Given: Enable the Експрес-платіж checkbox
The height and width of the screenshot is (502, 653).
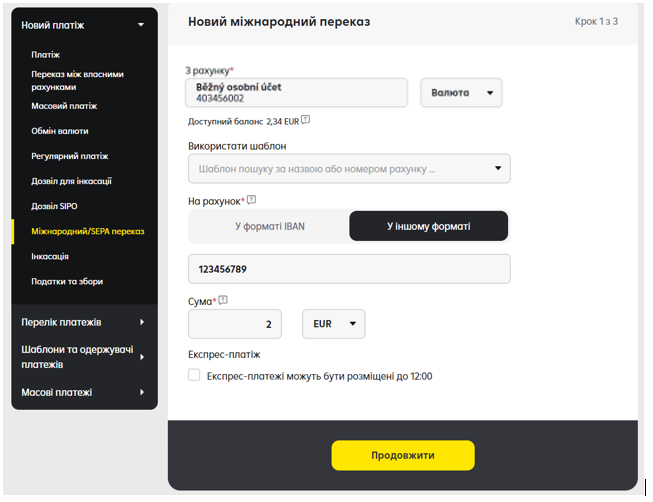Looking at the screenshot, I should coord(194,375).
